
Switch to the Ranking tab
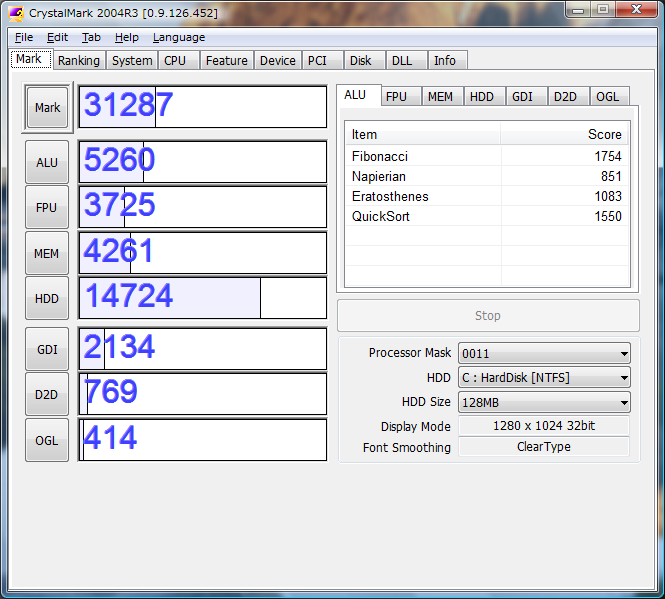[x=78, y=60]
